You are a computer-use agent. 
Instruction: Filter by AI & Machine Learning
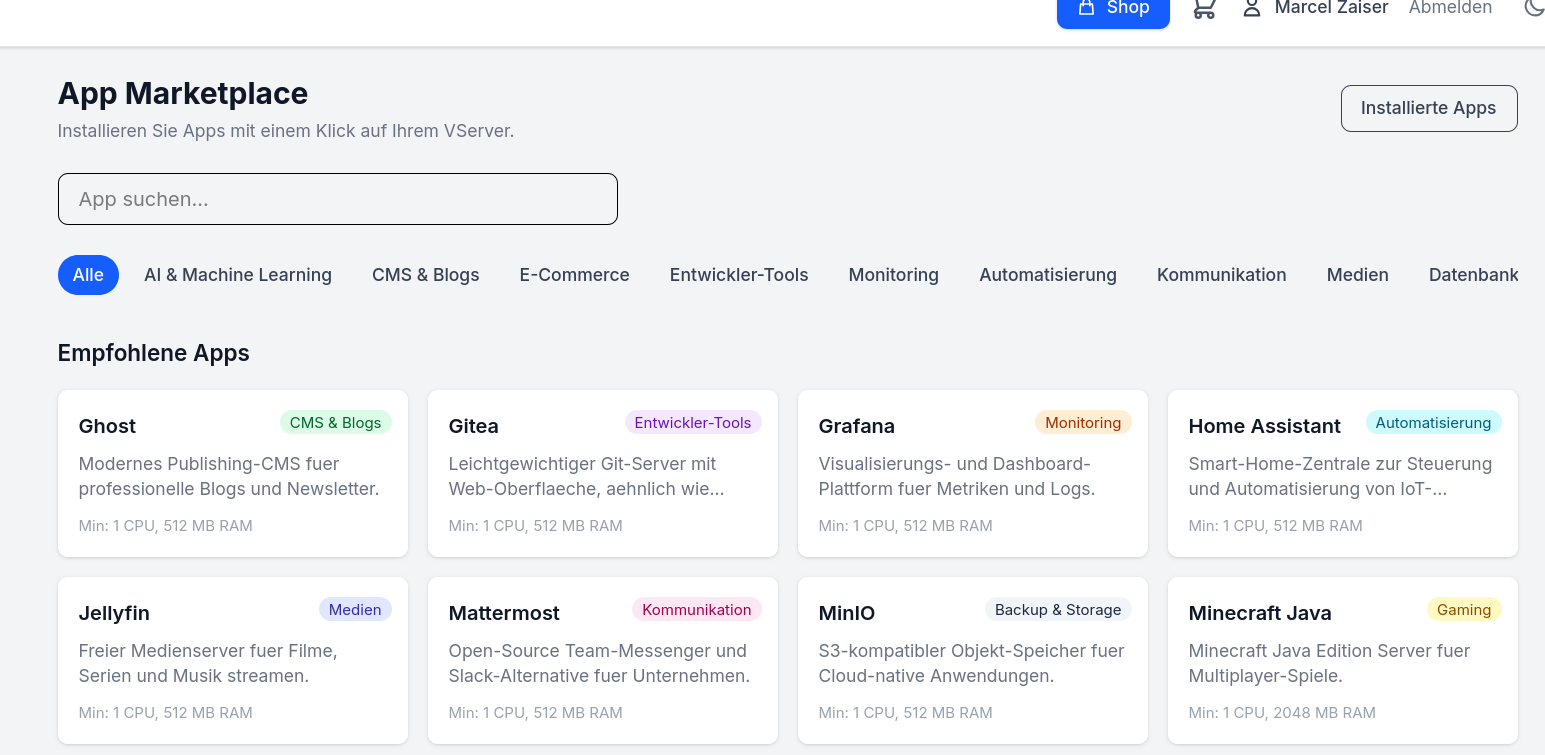(238, 274)
